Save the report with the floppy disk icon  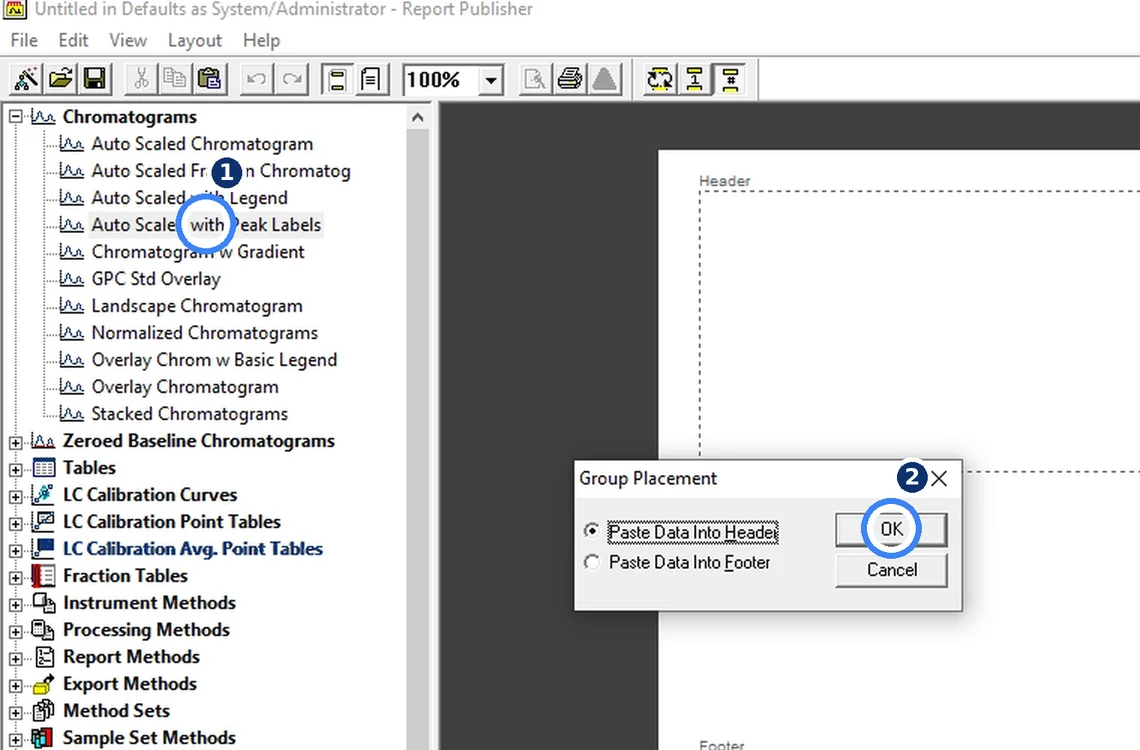click(95, 78)
